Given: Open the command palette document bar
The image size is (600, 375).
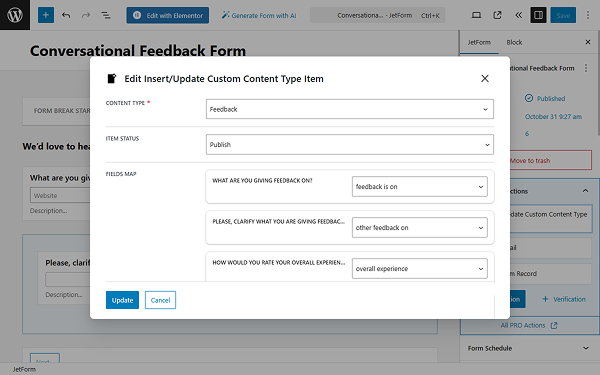Looking at the screenshot, I should 377,15.
